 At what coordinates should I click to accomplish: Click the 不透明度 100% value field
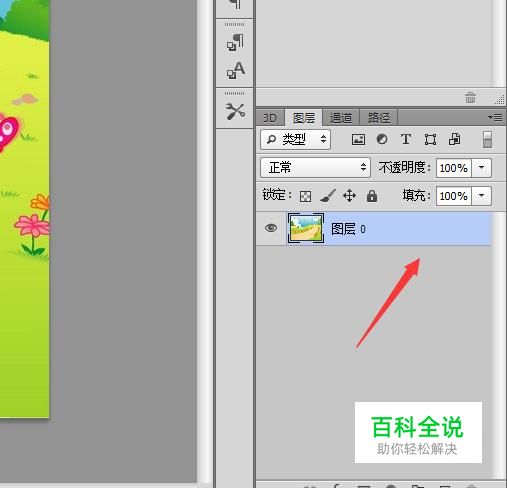454,168
